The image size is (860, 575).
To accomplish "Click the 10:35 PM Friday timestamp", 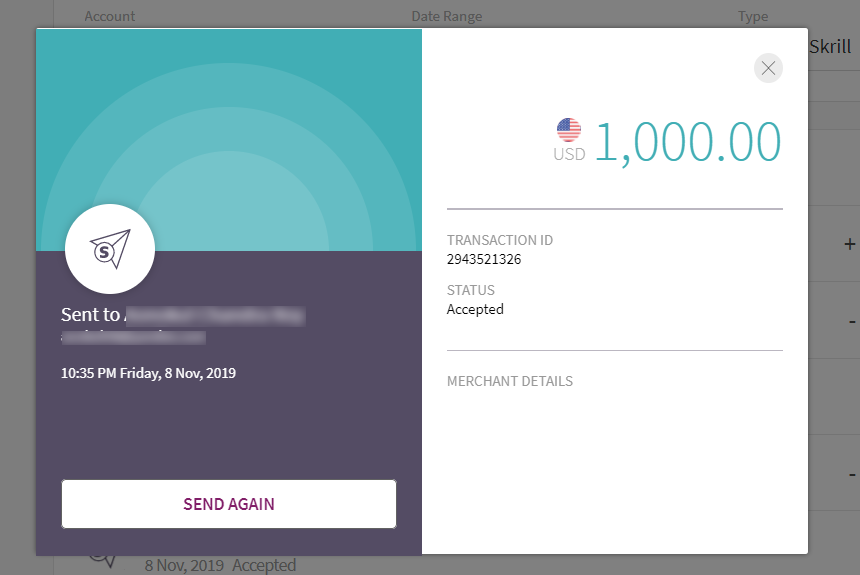I will click(148, 373).
